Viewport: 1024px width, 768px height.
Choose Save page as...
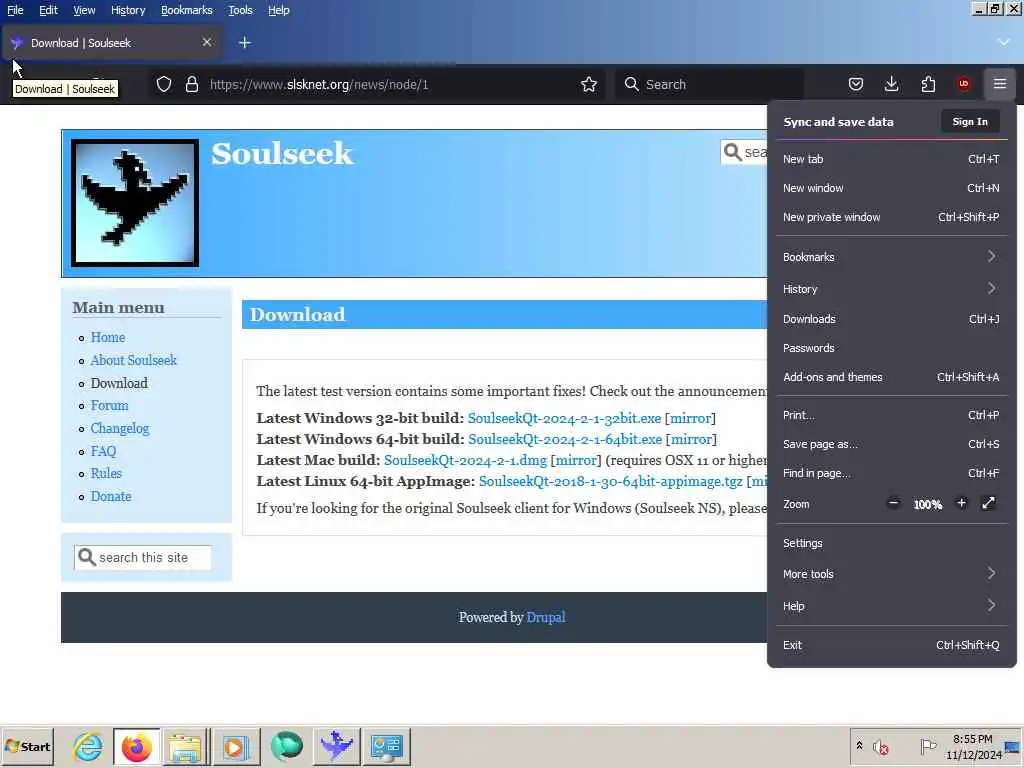click(891, 444)
